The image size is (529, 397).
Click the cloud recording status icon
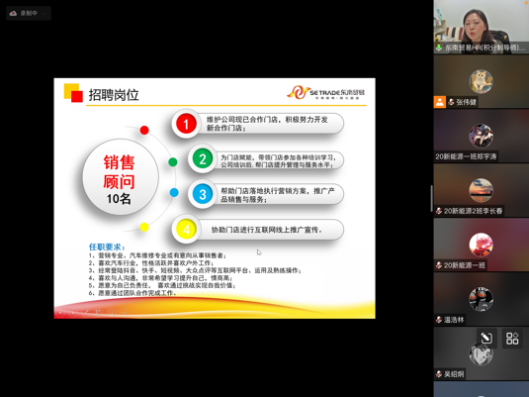(13, 13)
